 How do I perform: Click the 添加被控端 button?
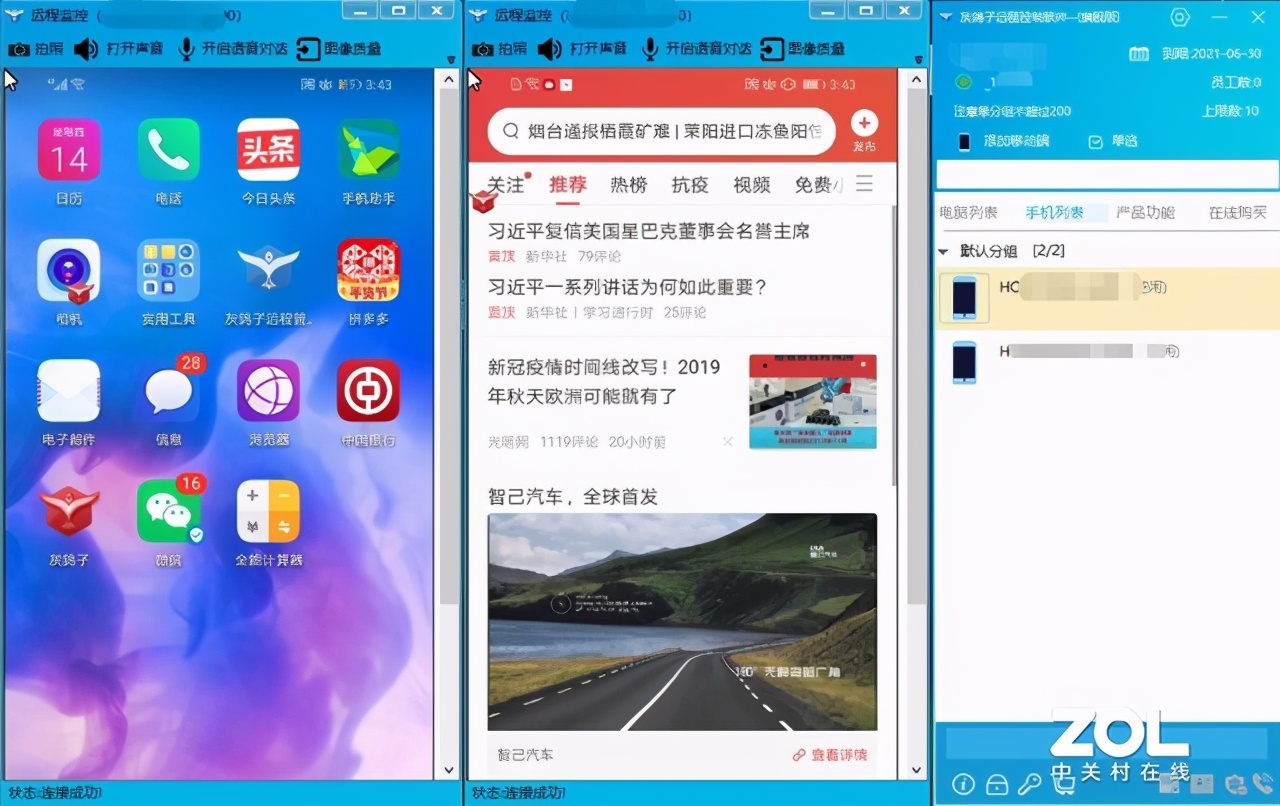click(x=1015, y=141)
